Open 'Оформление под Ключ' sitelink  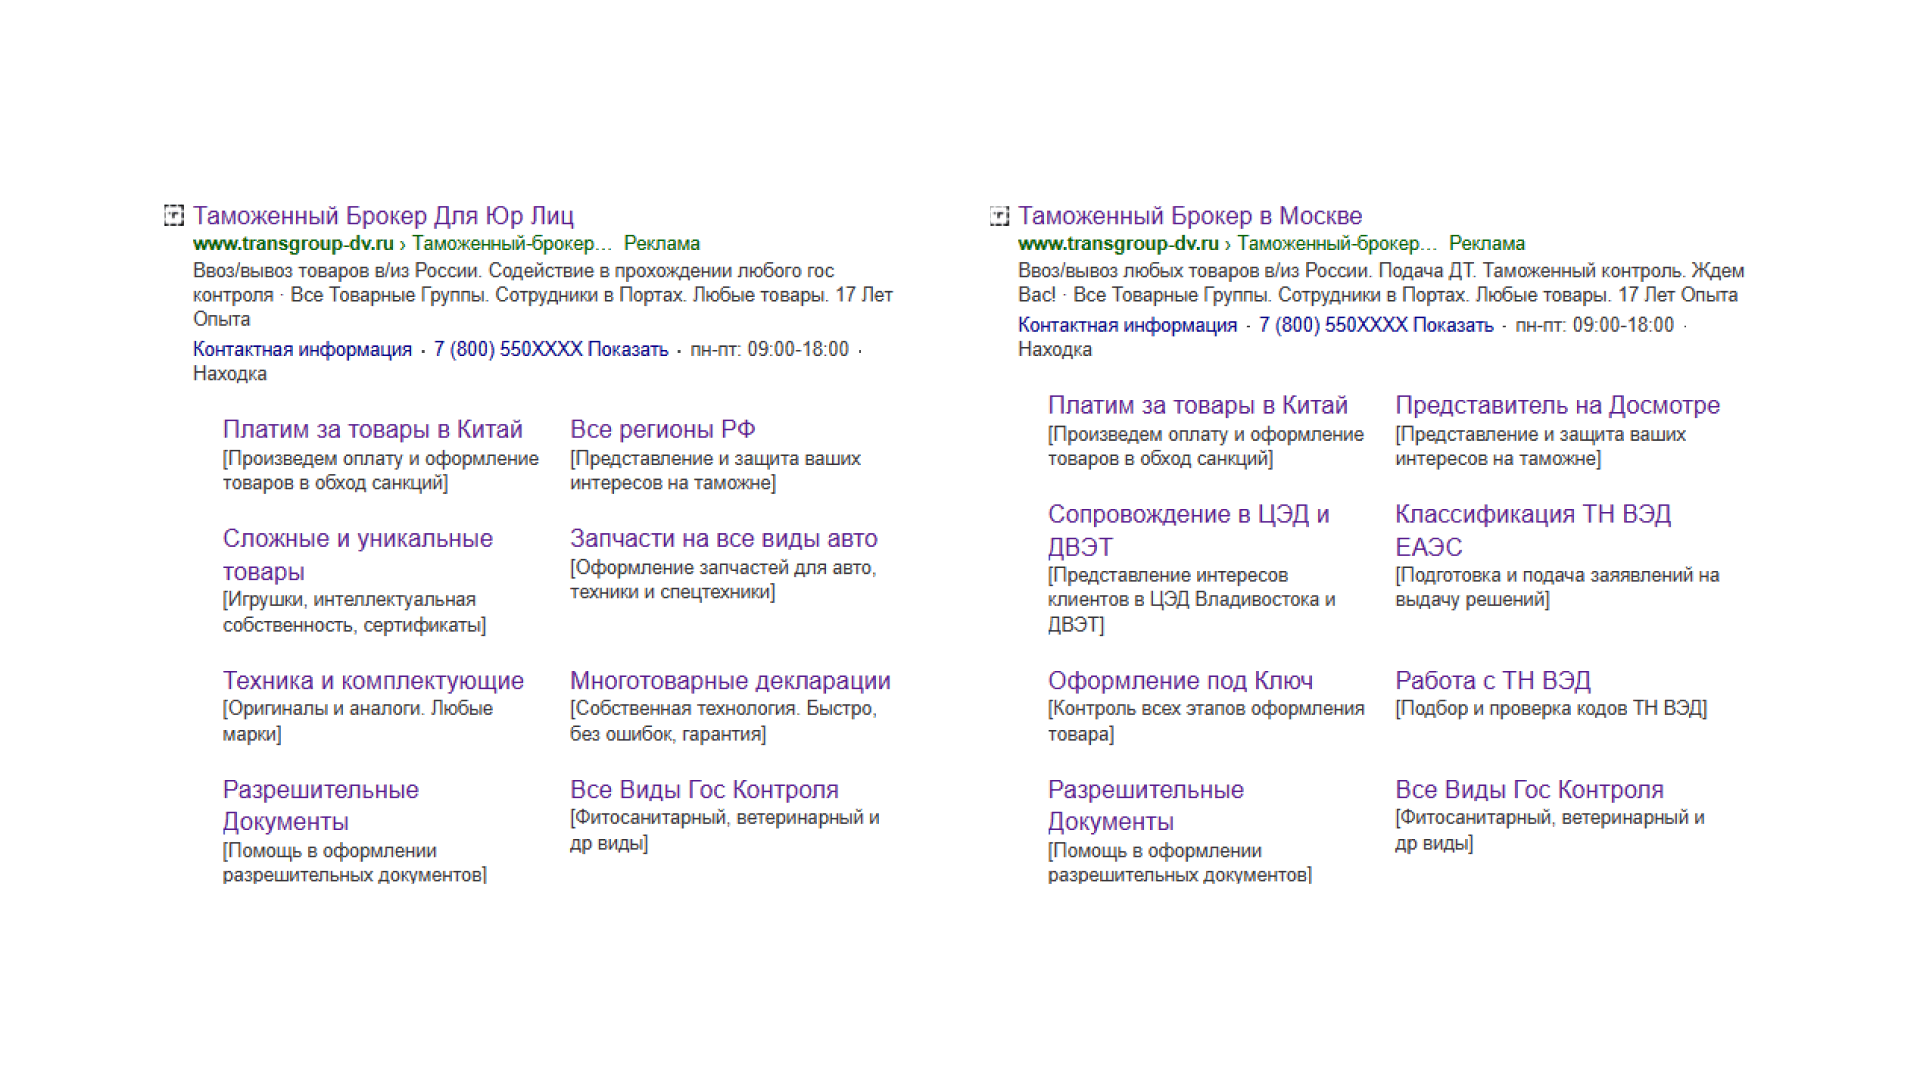tap(1180, 681)
